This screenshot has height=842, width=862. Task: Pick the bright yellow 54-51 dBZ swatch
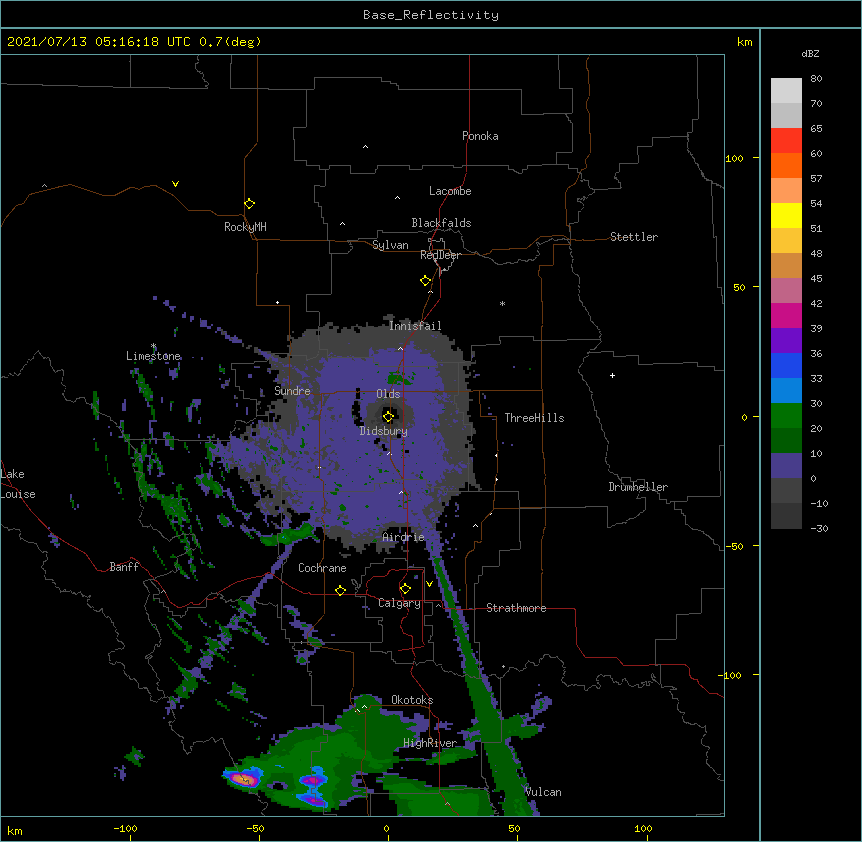pos(786,215)
